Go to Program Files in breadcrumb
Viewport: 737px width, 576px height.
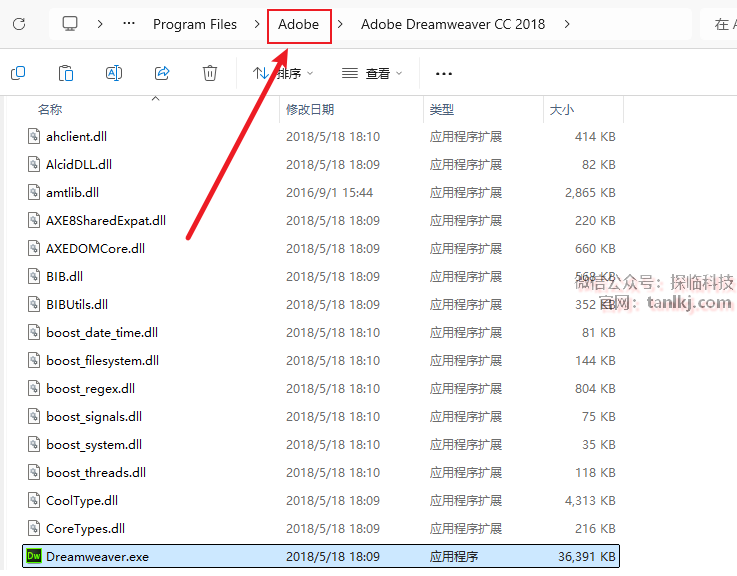coord(195,24)
